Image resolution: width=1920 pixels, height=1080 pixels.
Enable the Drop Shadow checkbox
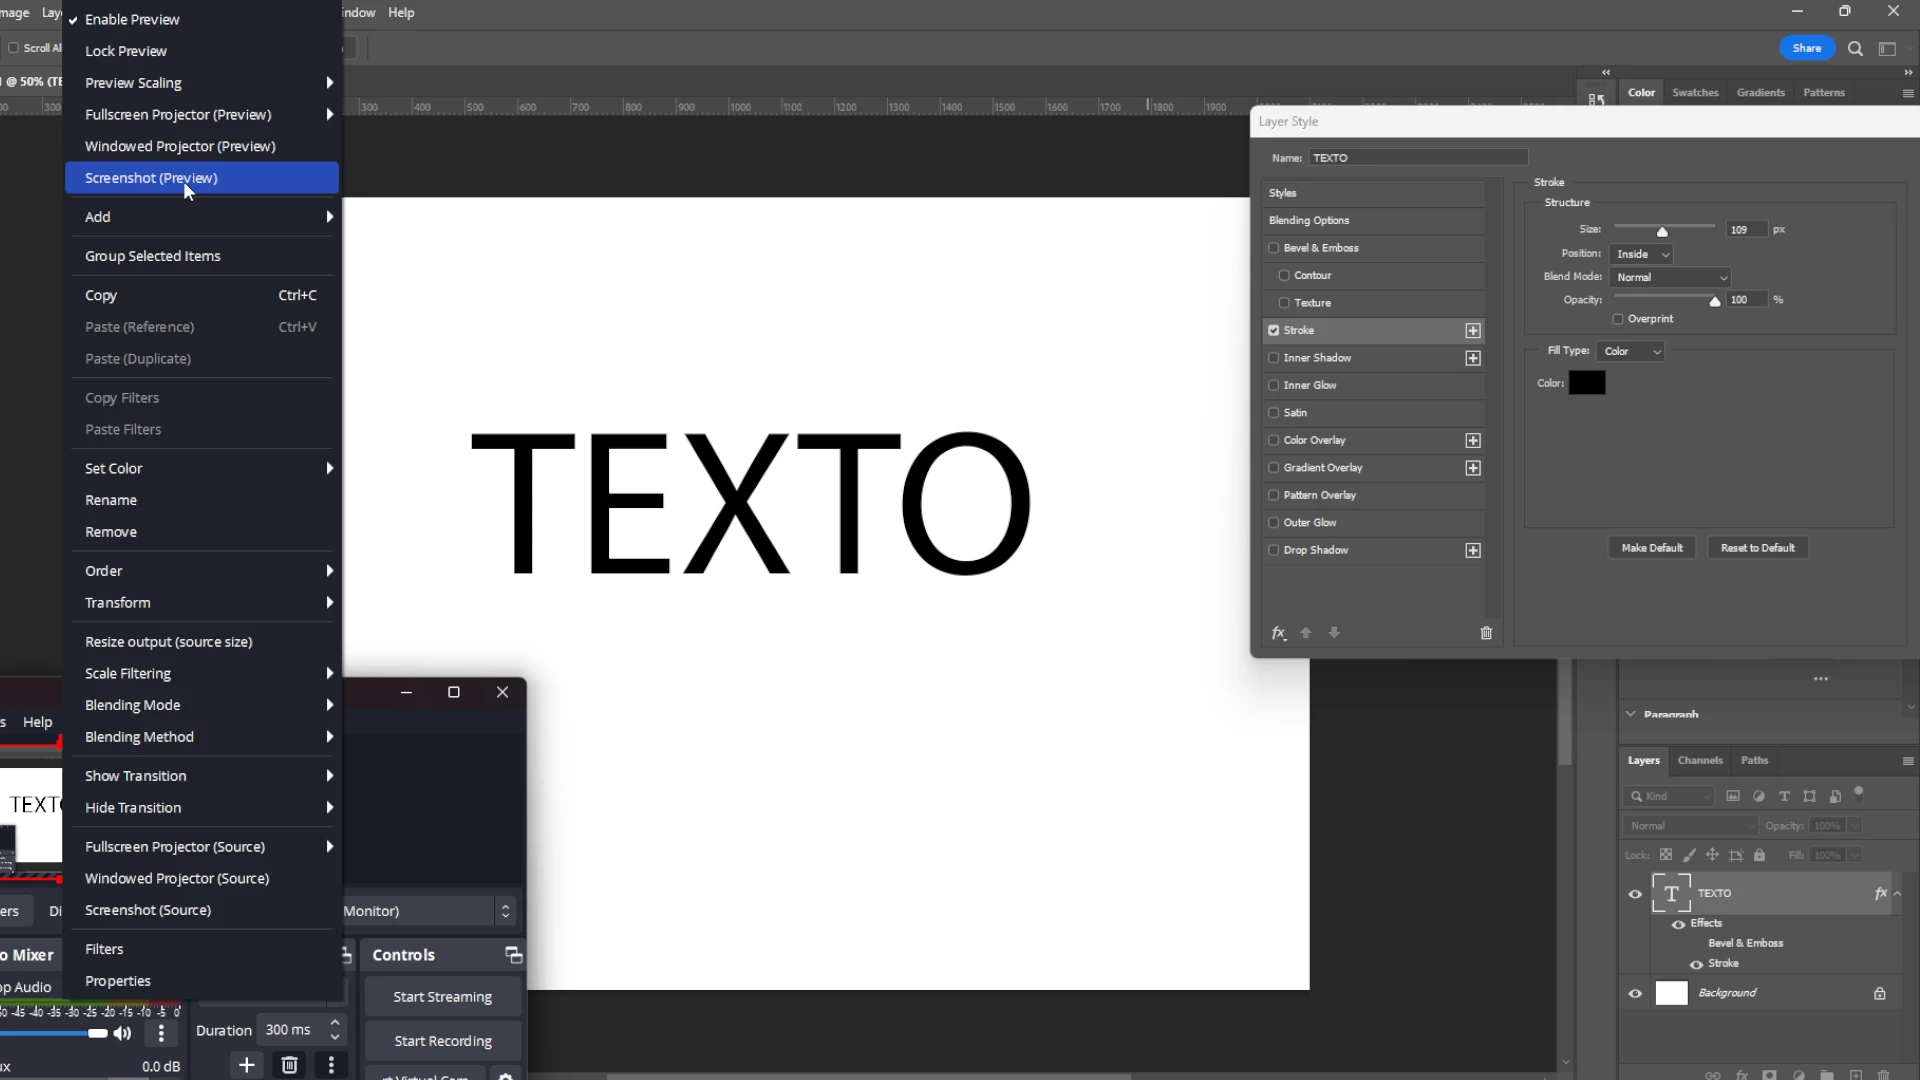pos(1274,550)
